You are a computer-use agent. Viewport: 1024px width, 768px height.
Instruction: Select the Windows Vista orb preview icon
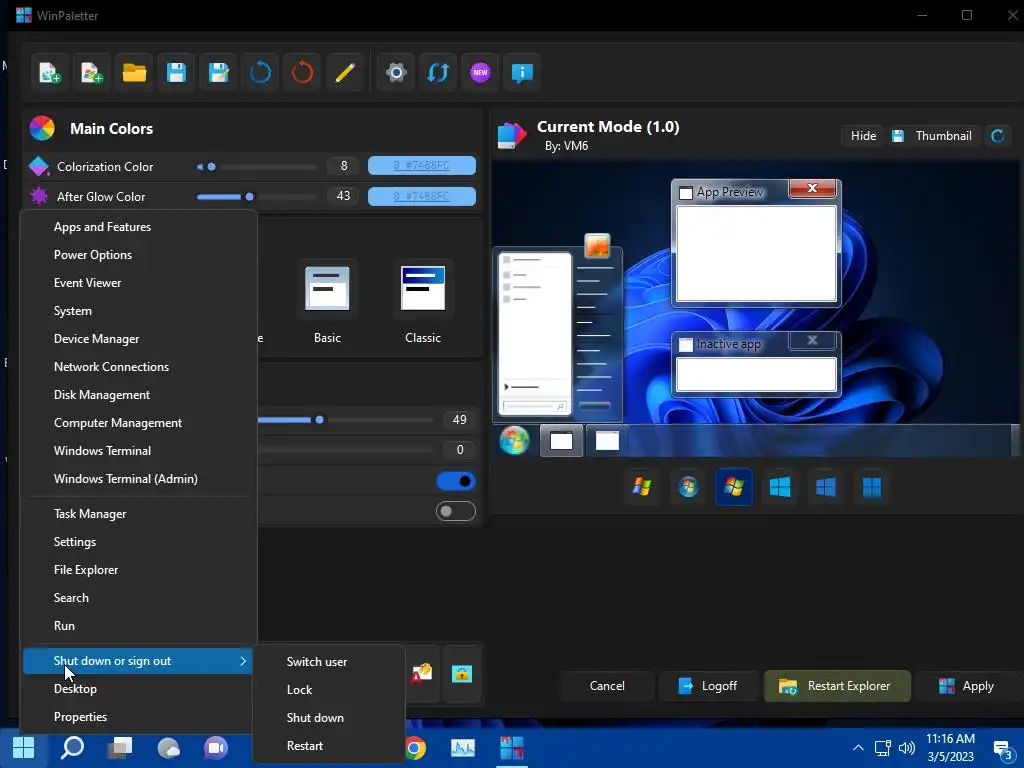688,487
